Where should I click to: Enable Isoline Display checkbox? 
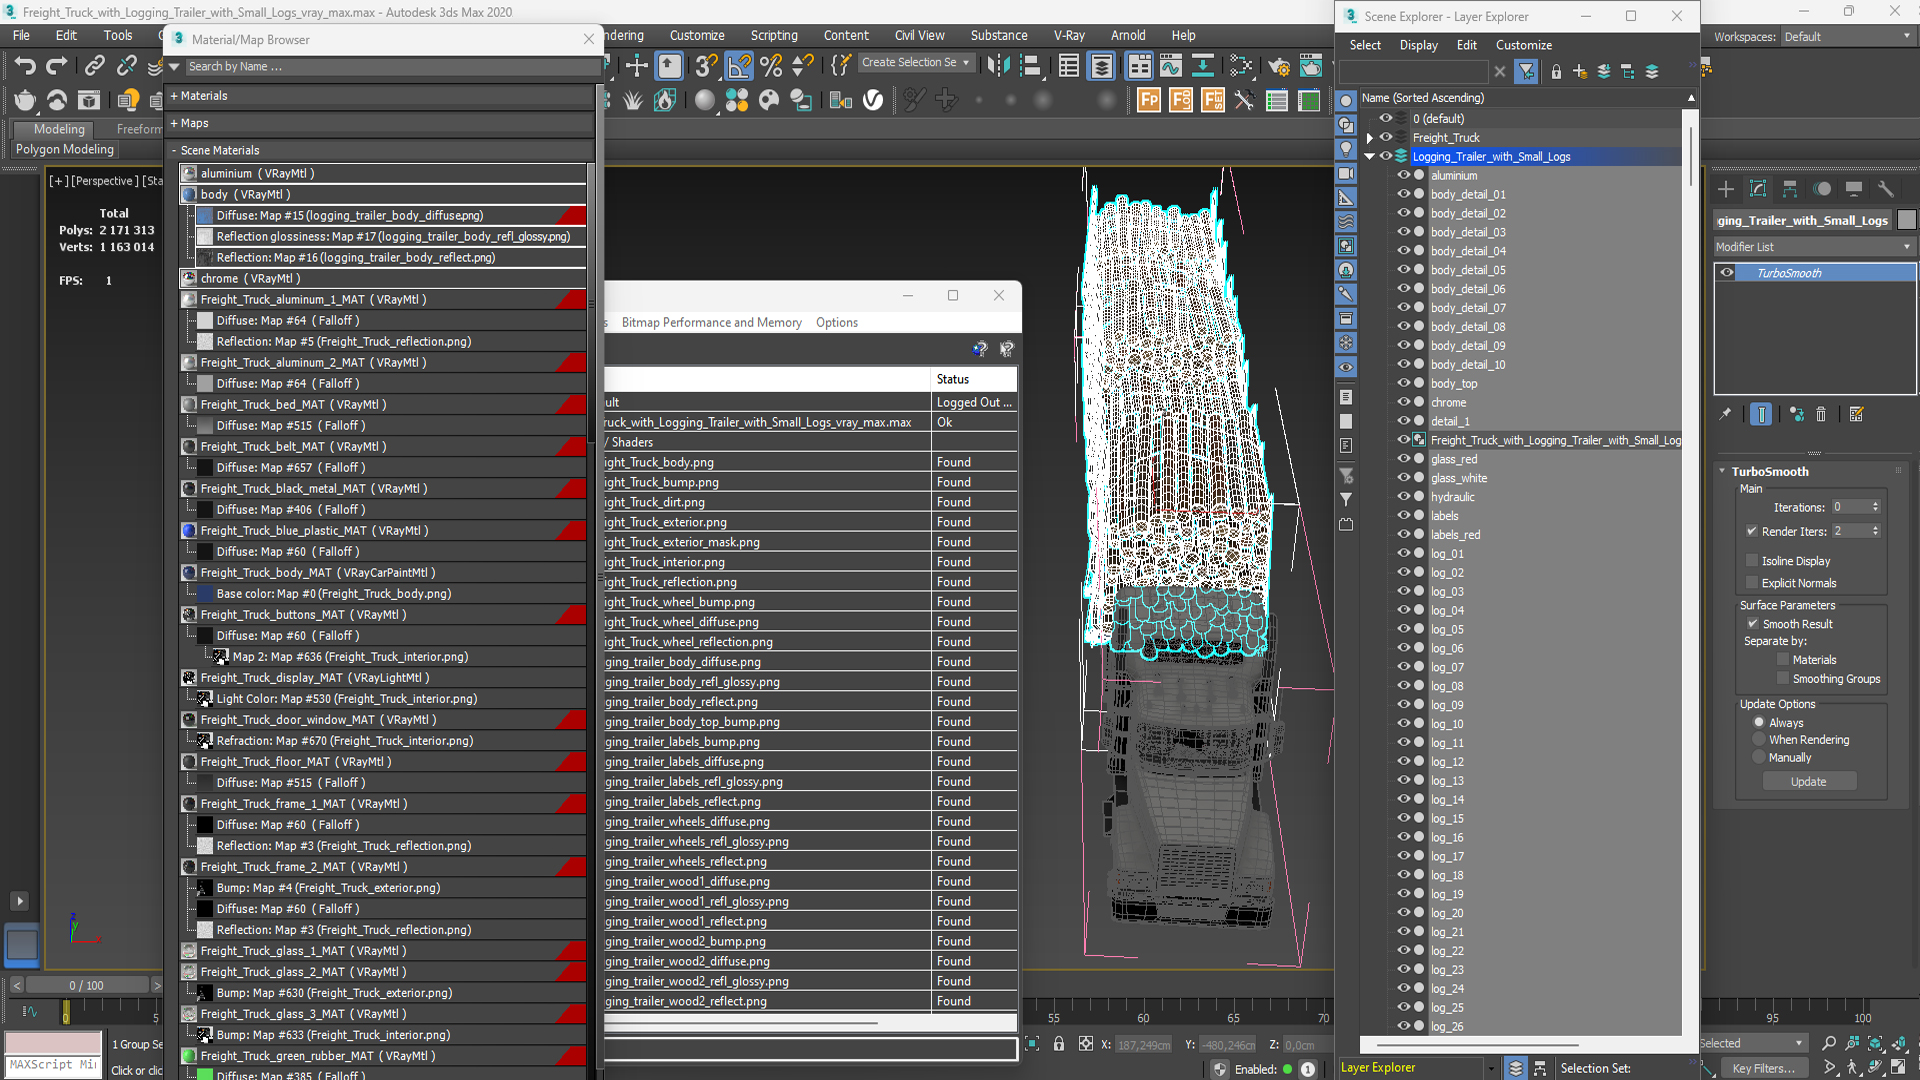pos(1752,561)
